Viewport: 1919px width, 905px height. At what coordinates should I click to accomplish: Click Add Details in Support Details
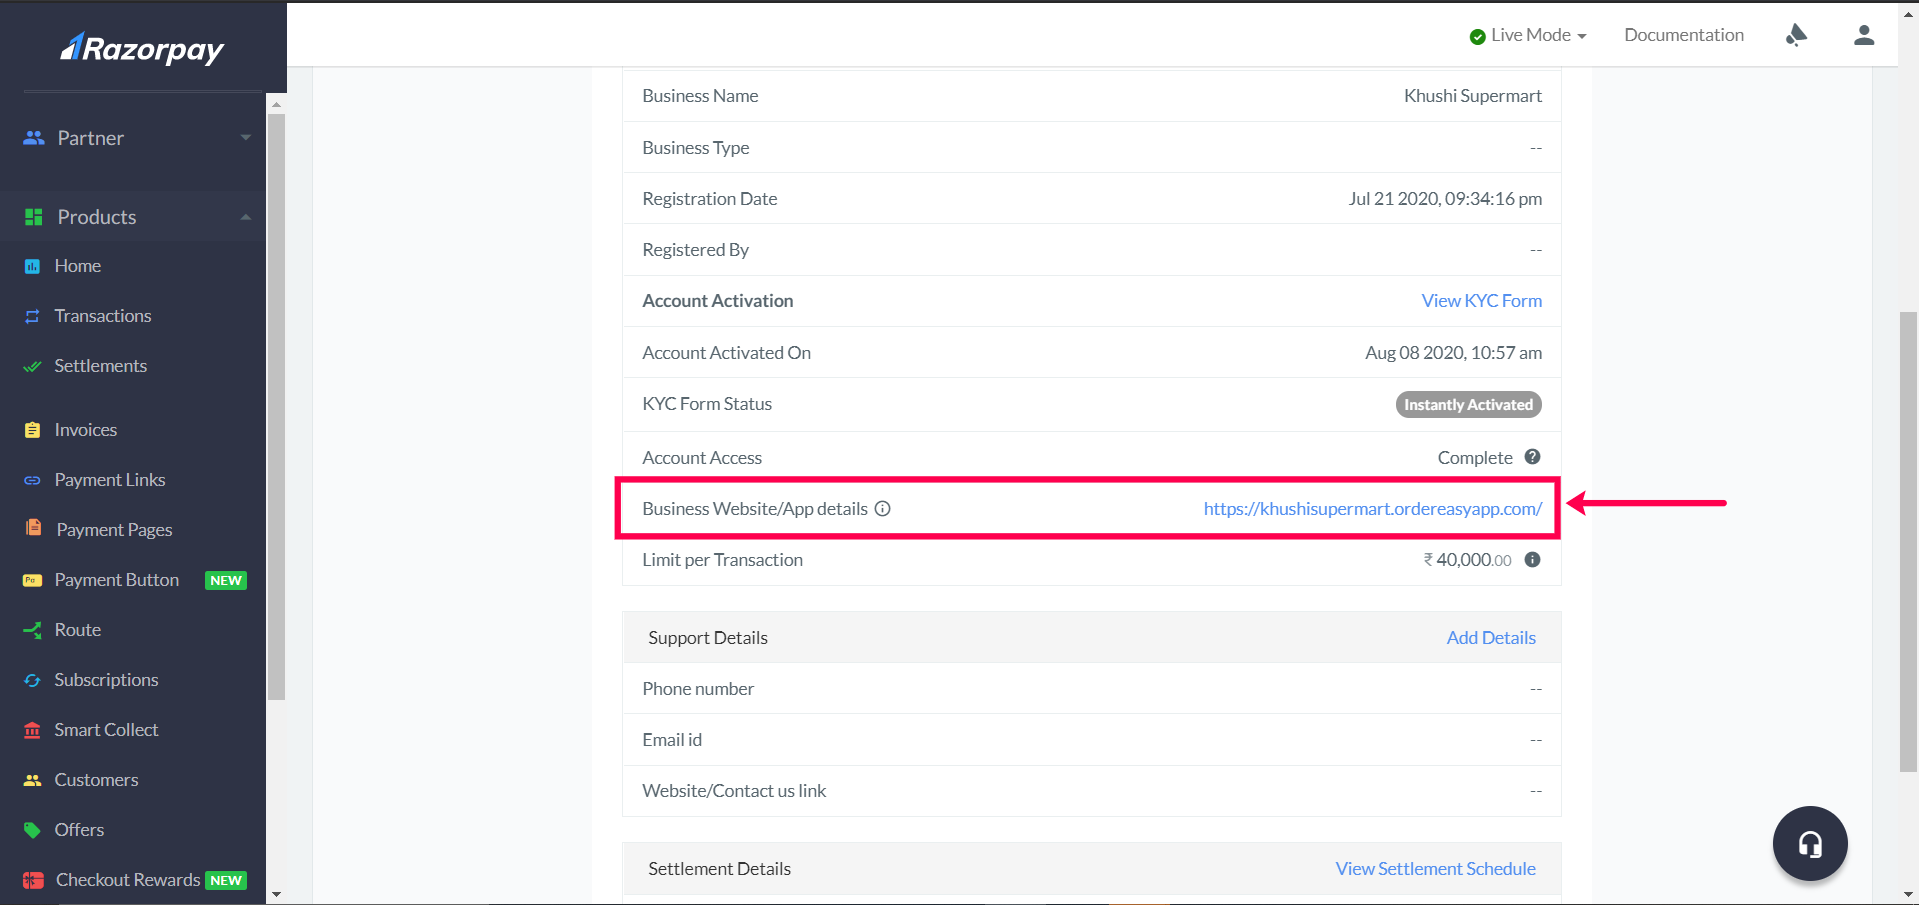pyautogui.click(x=1490, y=638)
